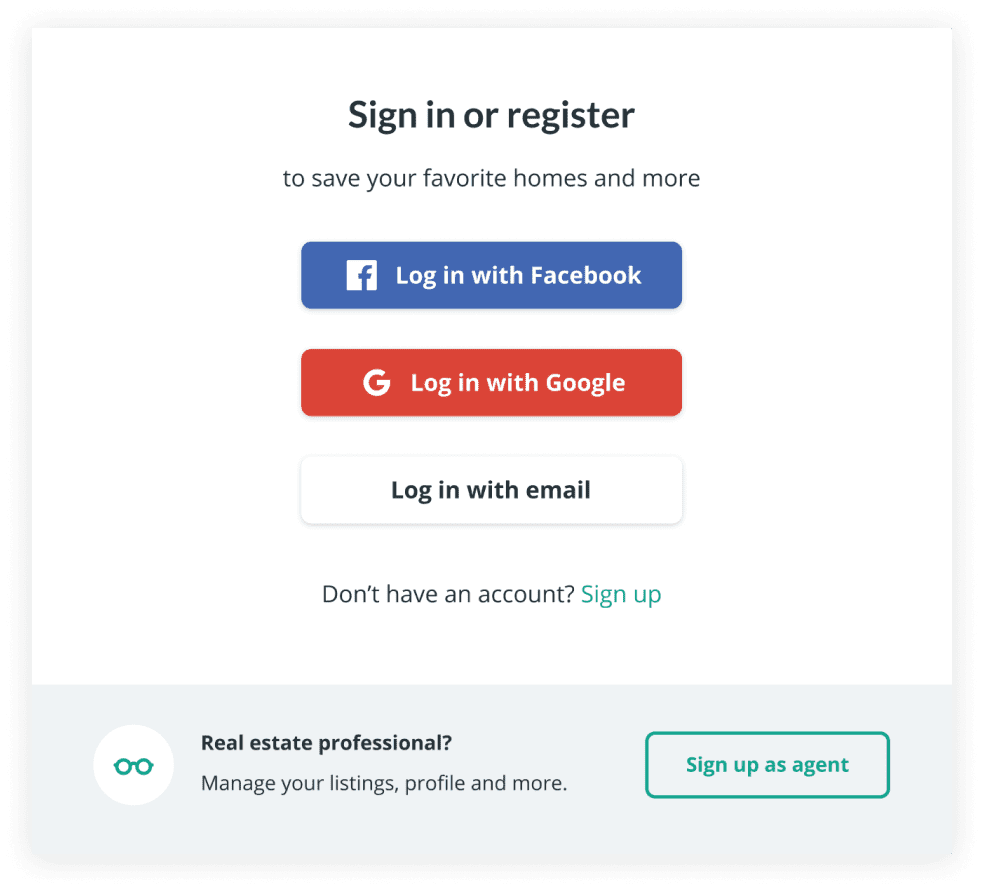
Task: Choose Log in with email
Action: tap(491, 490)
